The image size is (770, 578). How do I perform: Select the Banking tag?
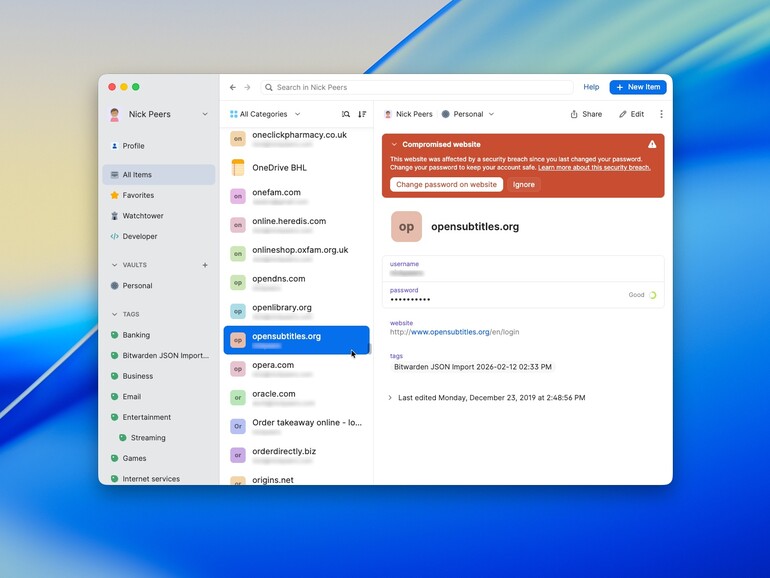159,335
